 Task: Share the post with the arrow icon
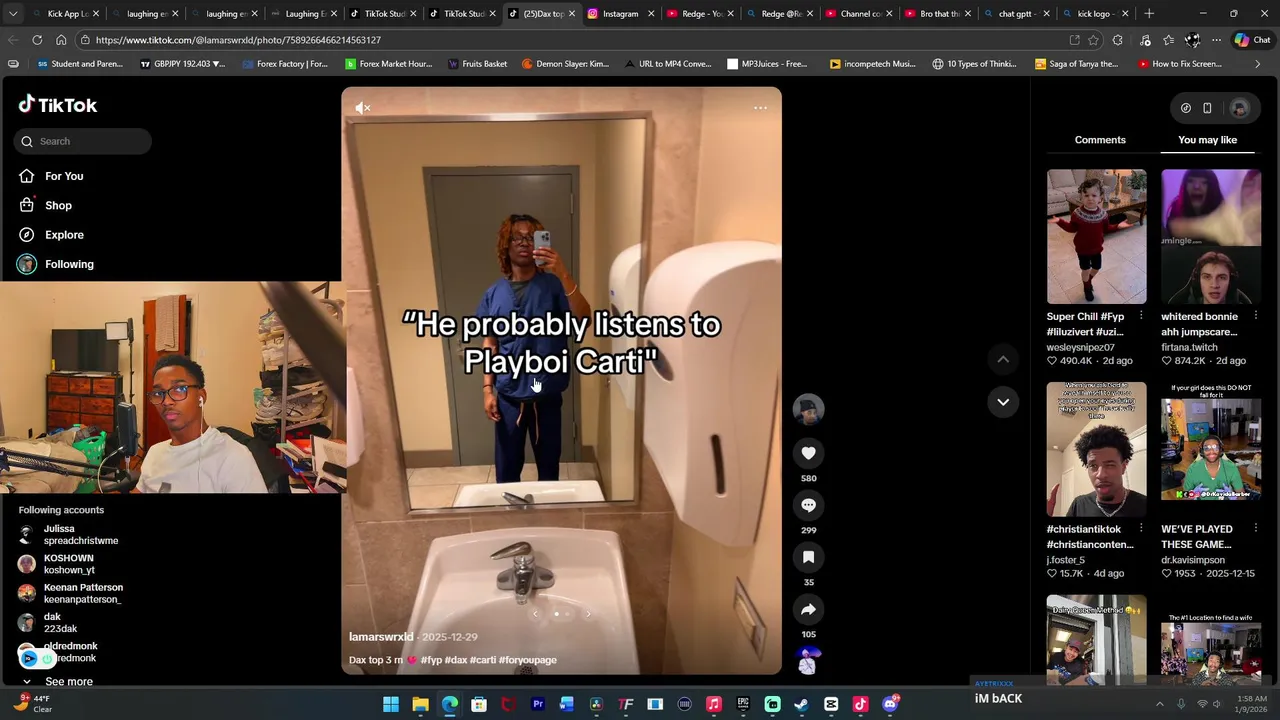pyautogui.click(x=808, y=609)
